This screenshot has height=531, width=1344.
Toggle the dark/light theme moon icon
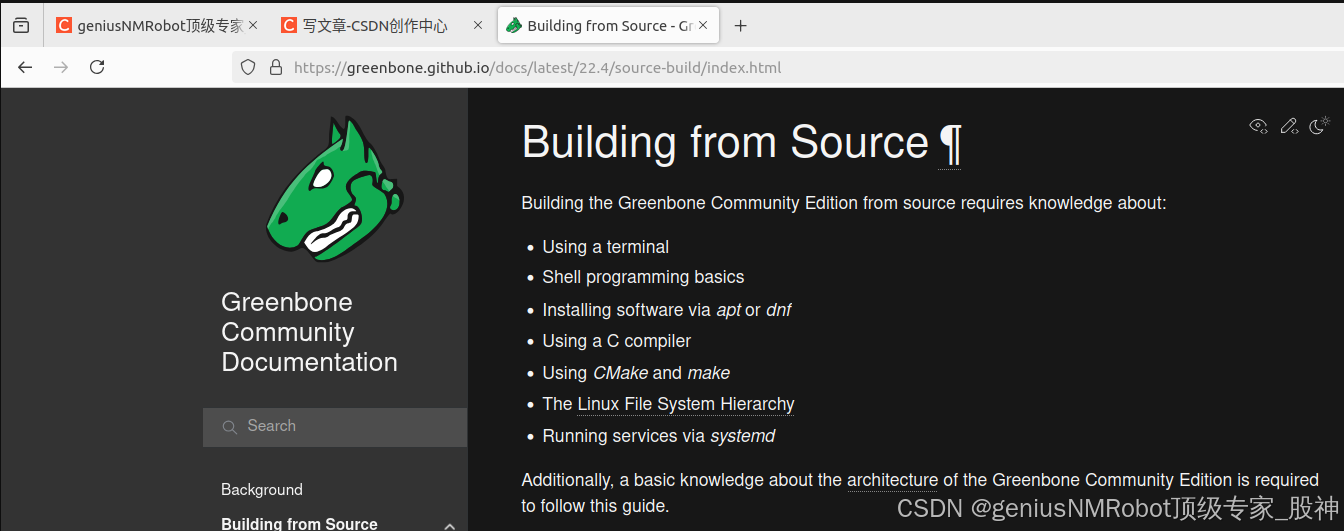(x=1320, y=125)
